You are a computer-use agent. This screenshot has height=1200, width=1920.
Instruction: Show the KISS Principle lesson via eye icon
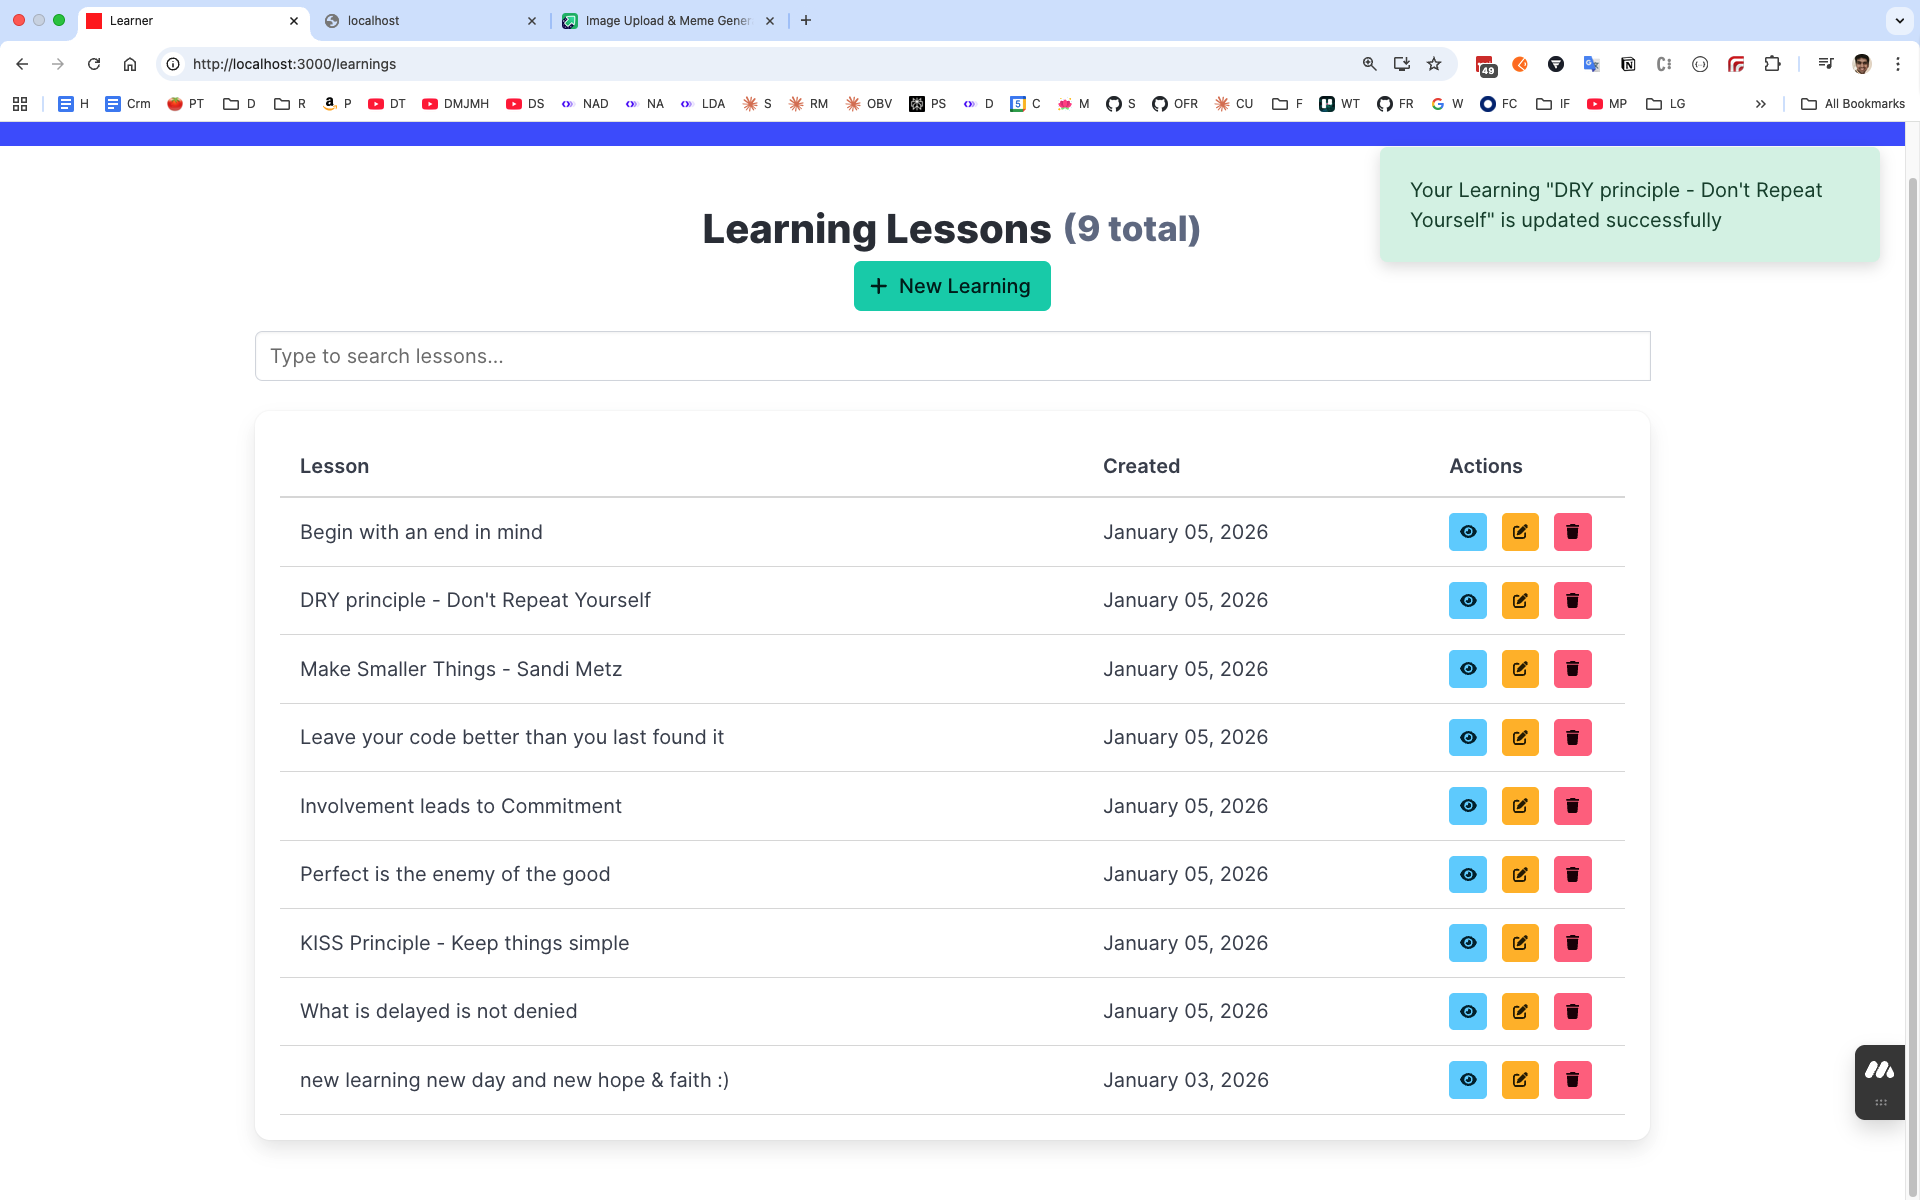(x=1467, y=943)
